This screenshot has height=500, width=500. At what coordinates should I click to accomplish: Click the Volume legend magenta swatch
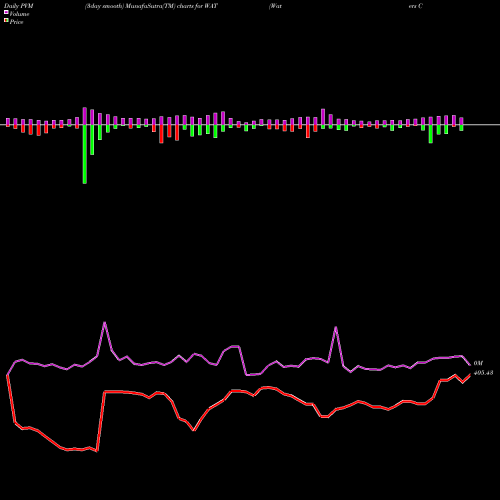point(6,12)
